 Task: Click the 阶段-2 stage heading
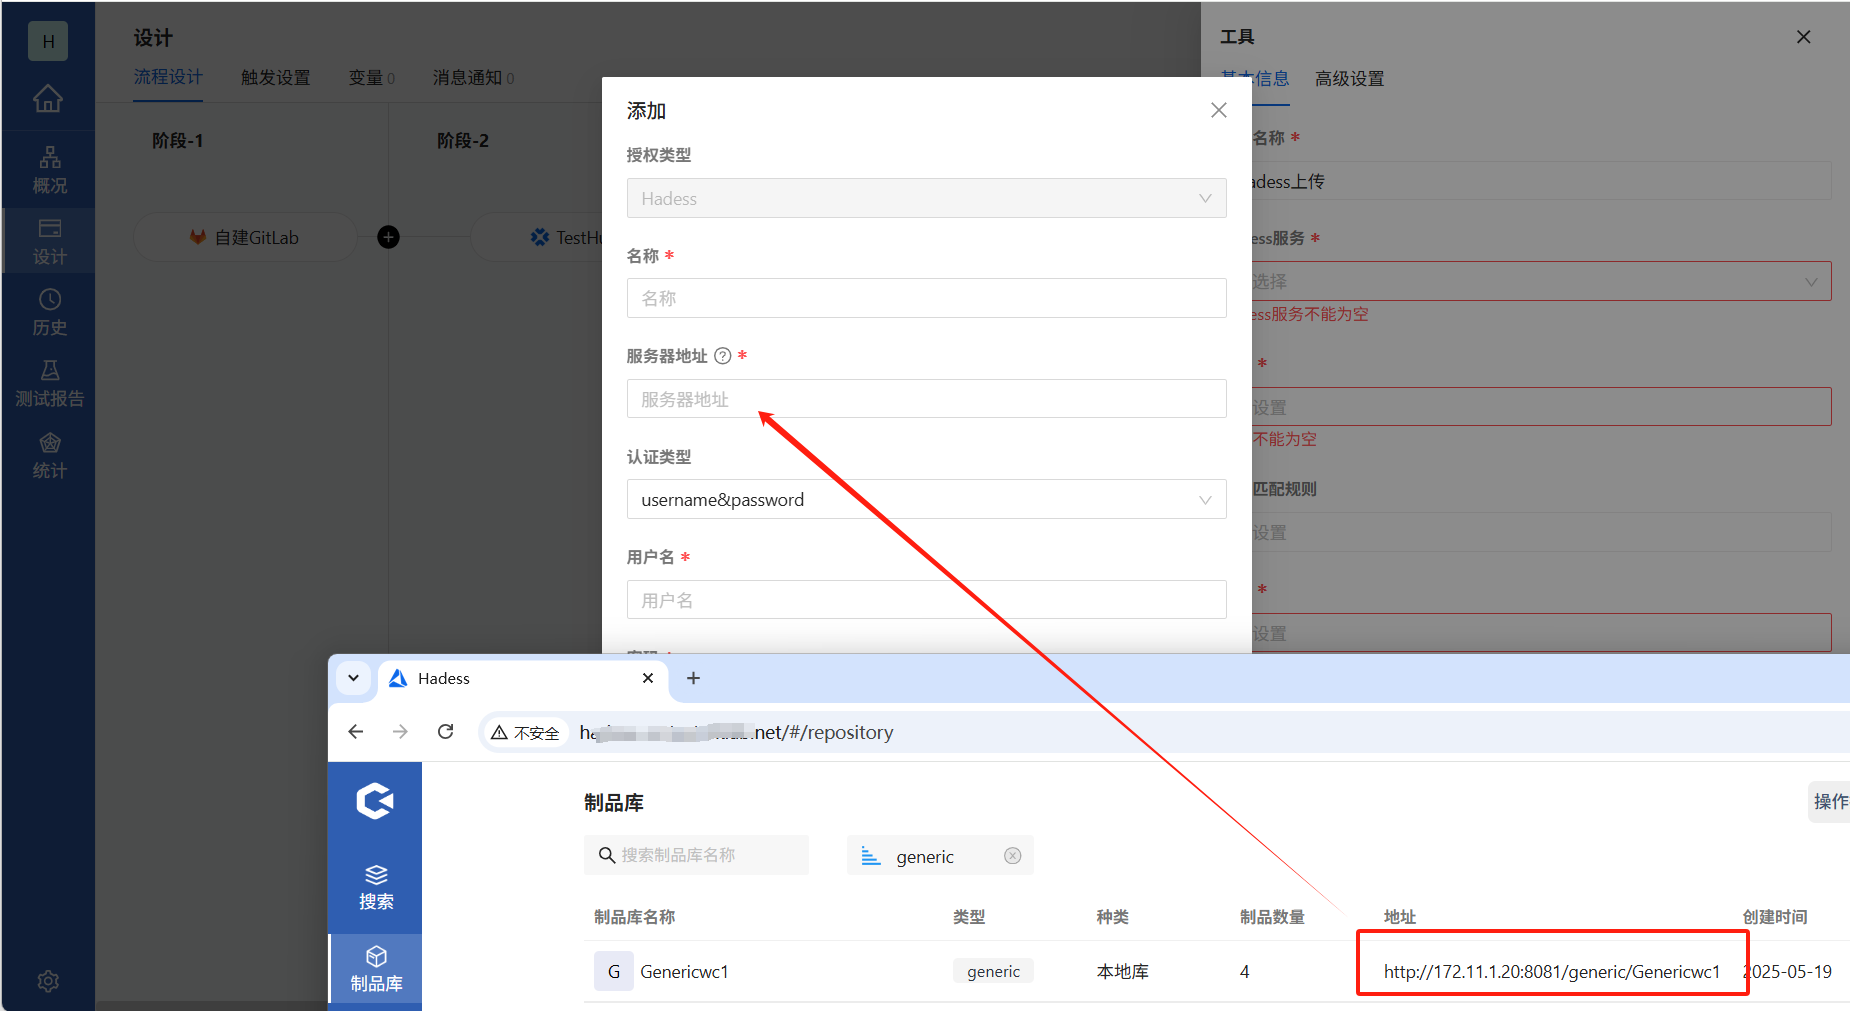[463, 141]
